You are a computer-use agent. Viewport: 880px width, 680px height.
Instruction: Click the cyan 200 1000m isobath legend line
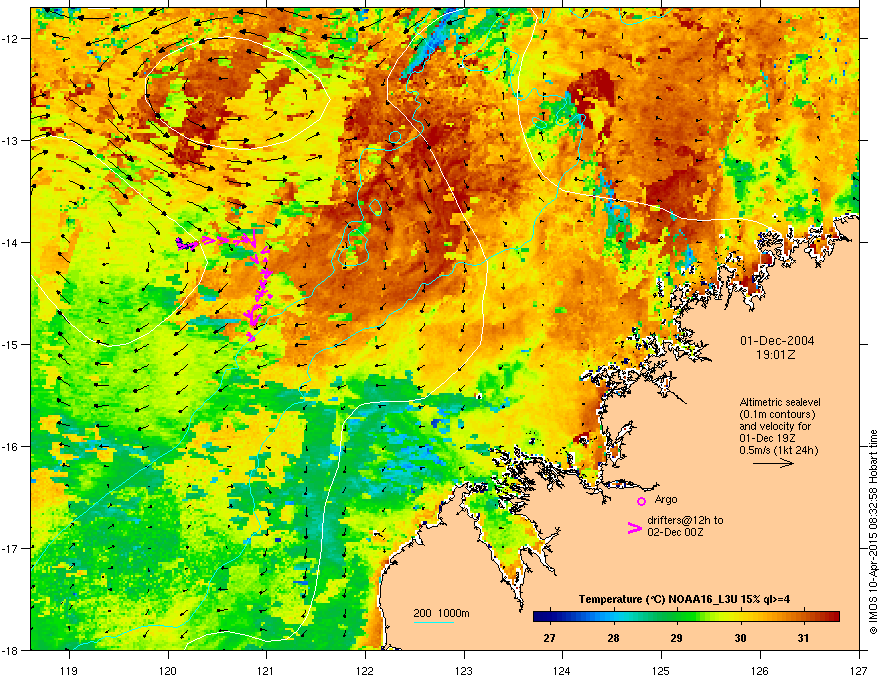[433, 622]
